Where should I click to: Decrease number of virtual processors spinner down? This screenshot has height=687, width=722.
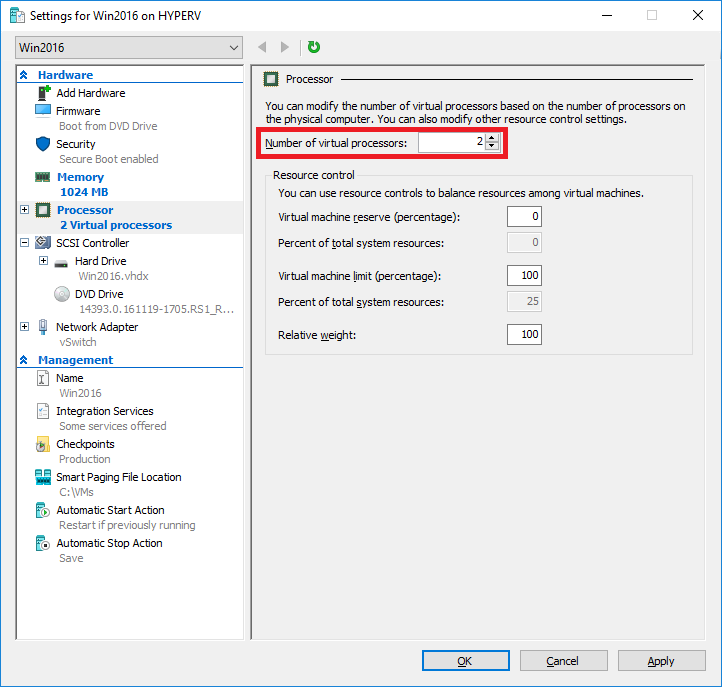[492, 146]
